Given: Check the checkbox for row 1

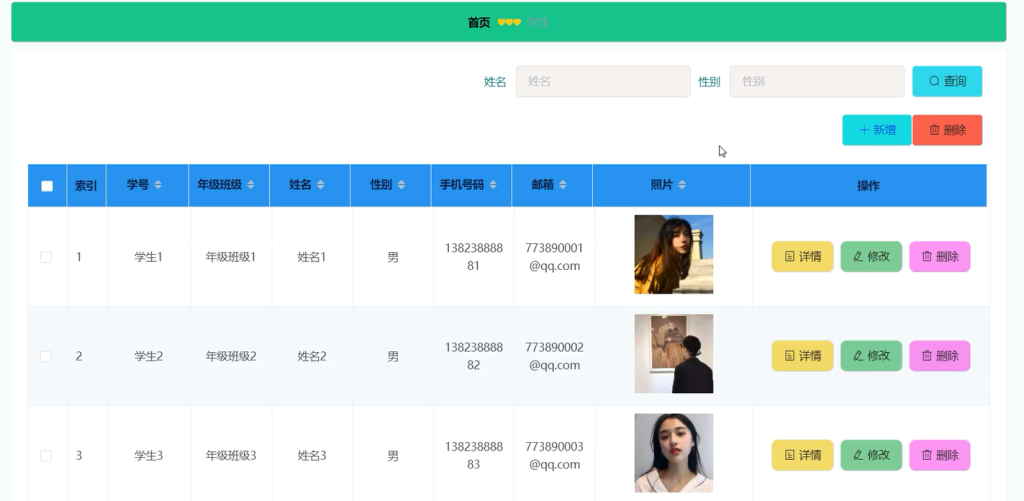Looking at the screenshot, I should click(46, 257).
